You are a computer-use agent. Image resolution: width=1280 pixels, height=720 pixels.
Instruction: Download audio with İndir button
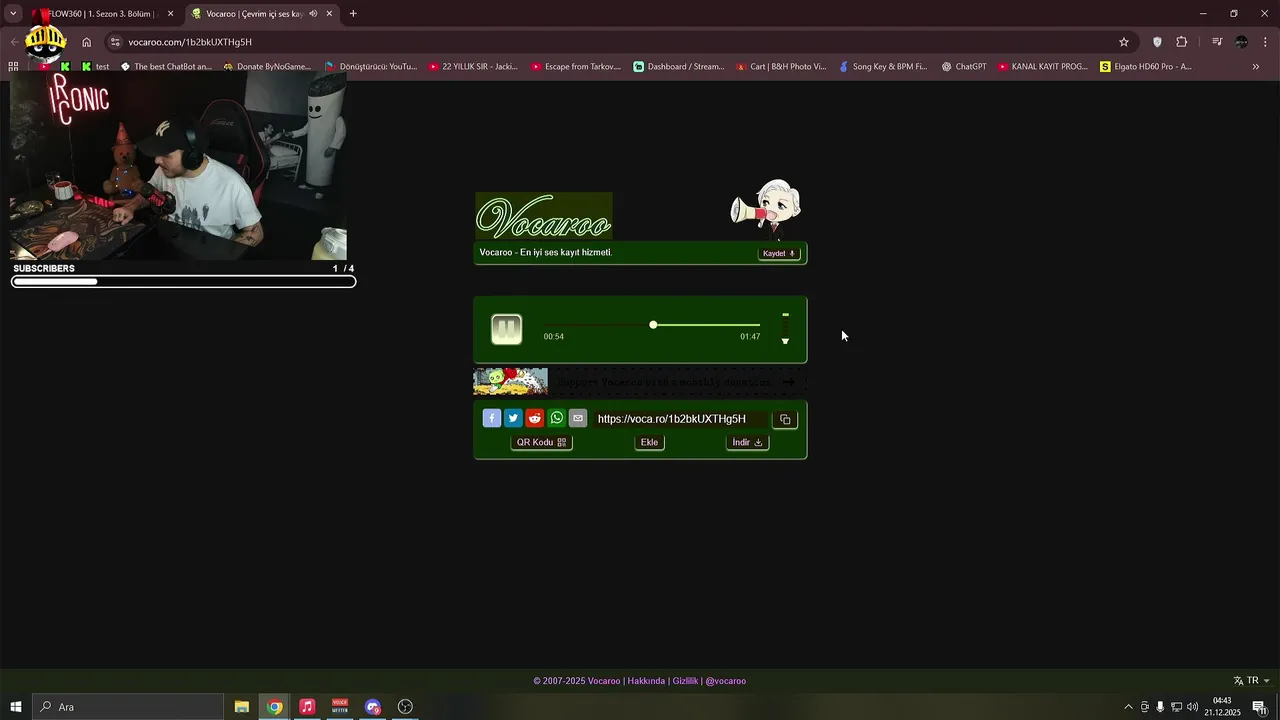click(747, 442)
